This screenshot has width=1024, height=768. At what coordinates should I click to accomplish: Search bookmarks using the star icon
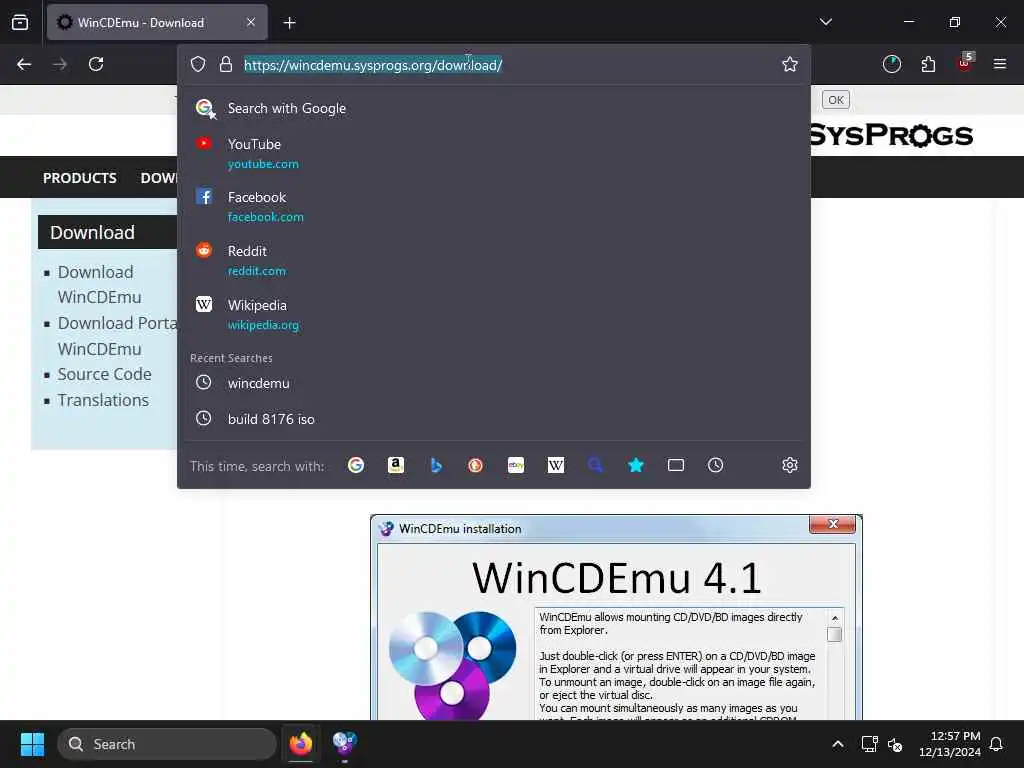pos(635,465)
